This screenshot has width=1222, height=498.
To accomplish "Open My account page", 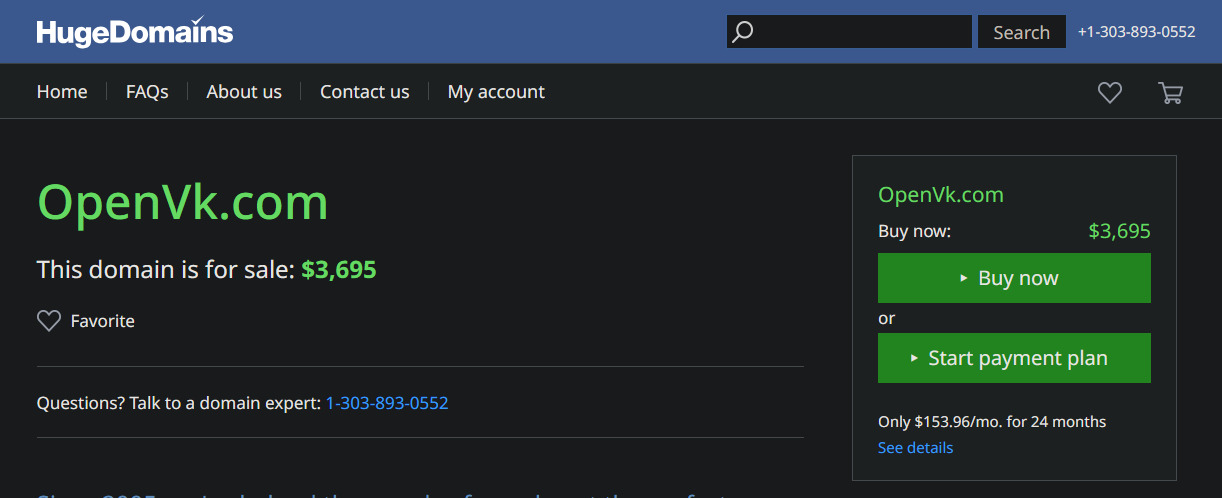I will click(x=496, y=92).
